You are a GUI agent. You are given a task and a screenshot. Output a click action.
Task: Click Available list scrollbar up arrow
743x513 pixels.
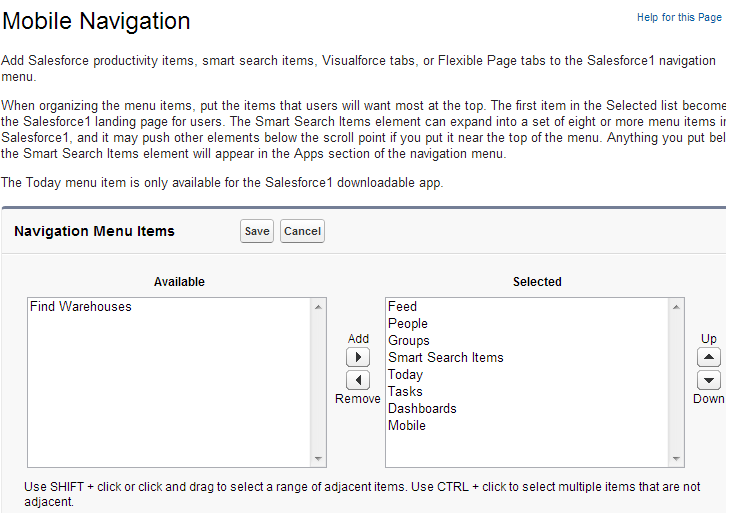coord(318,307)
